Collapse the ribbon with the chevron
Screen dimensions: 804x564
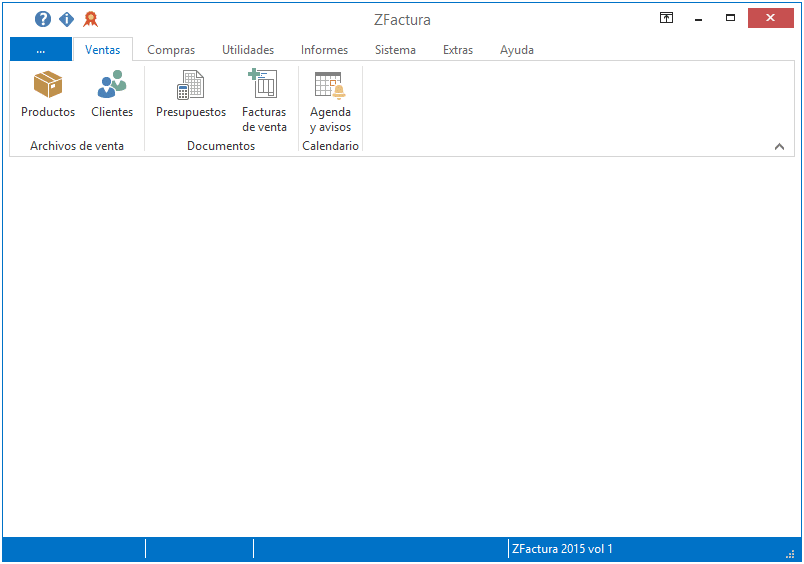coord(779,147)
